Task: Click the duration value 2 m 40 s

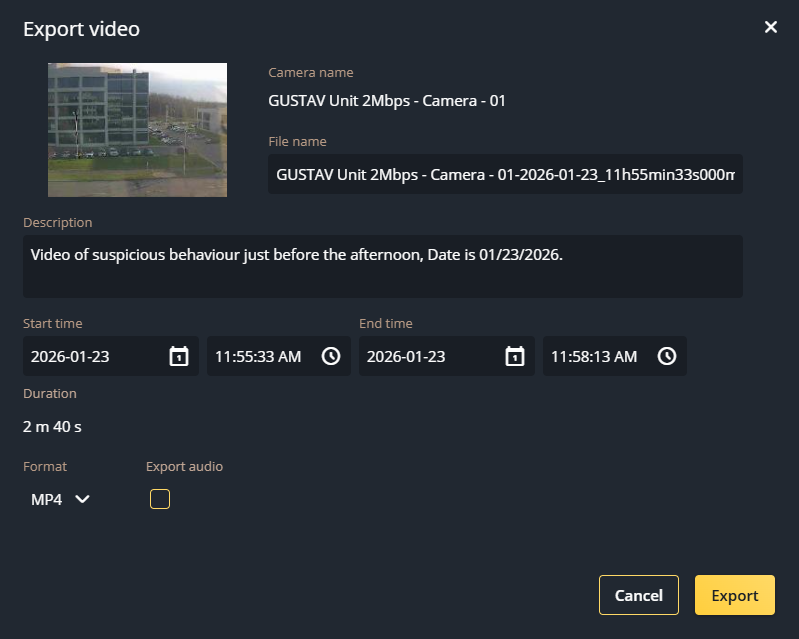Action: tap(52, 427)
